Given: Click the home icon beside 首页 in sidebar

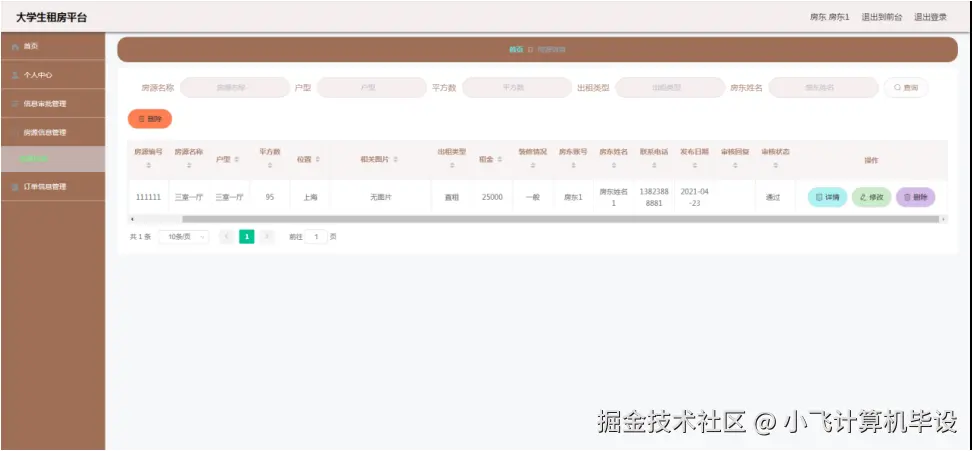Looking at the screenshot, I should point(16,47).
